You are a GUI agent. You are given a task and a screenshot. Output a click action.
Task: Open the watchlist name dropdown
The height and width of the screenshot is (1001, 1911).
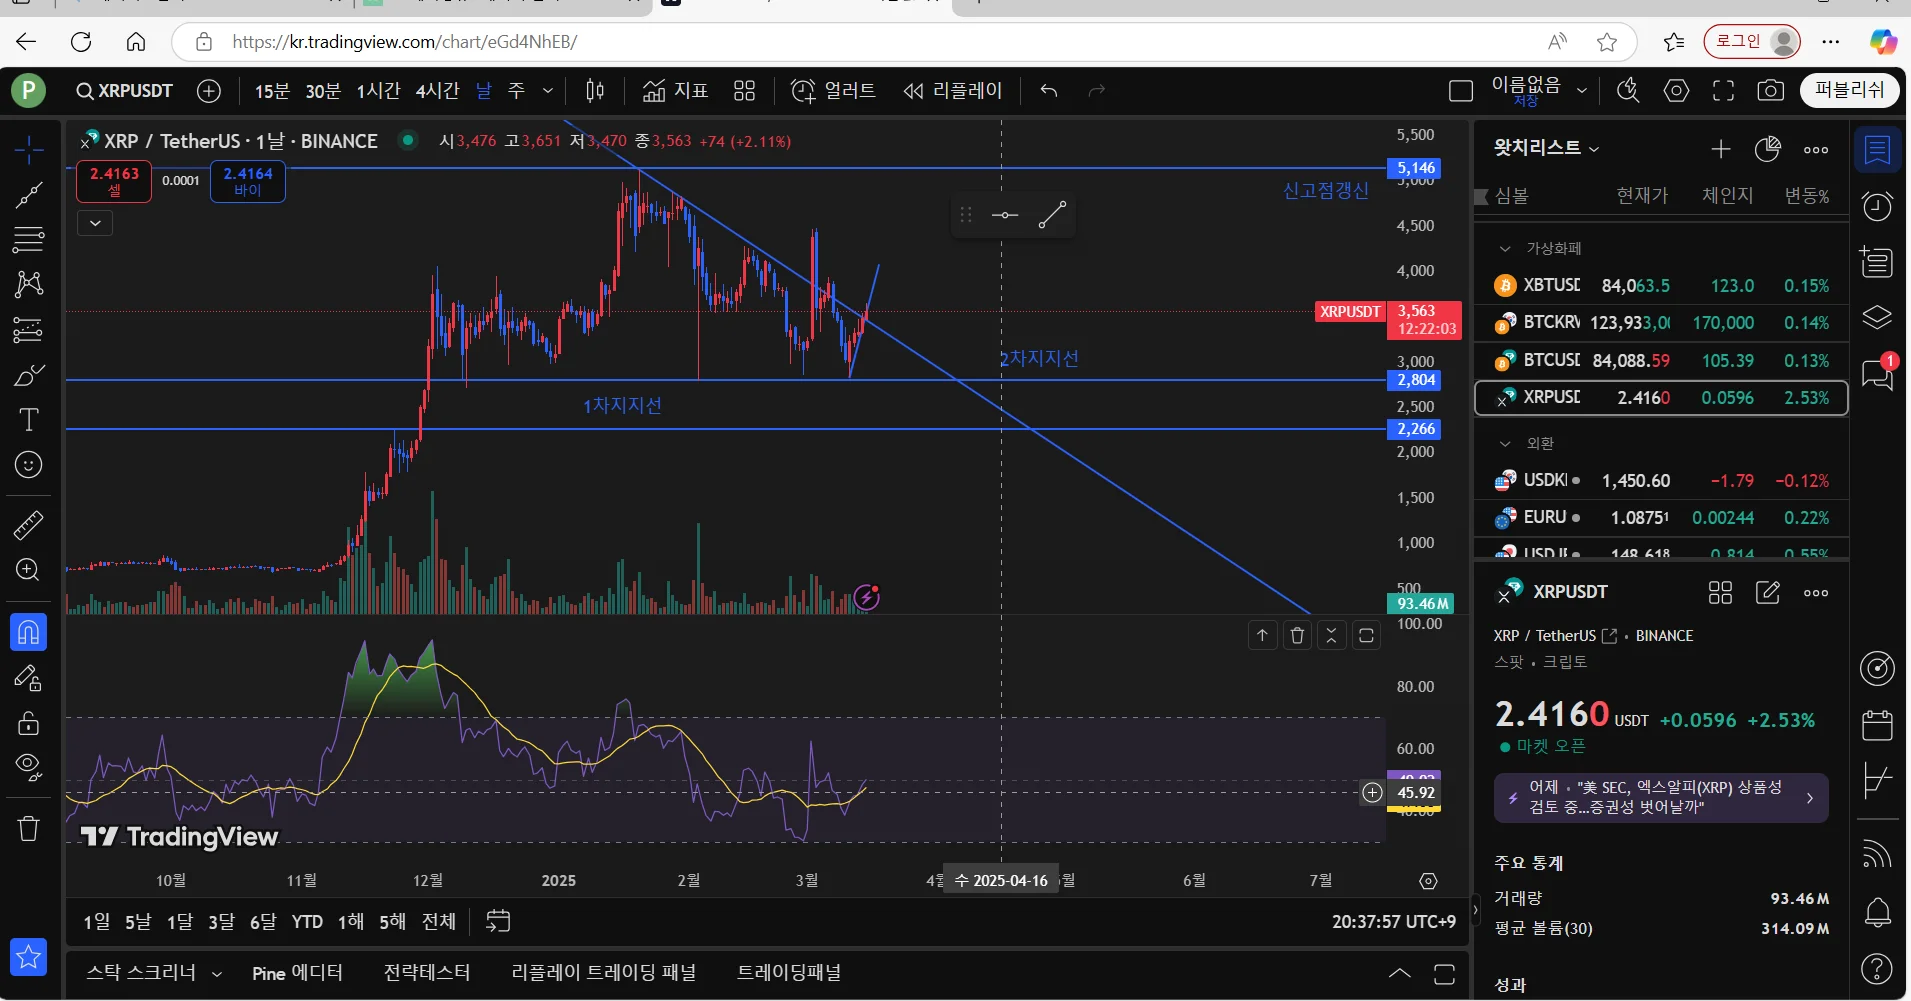(1547, 148)
